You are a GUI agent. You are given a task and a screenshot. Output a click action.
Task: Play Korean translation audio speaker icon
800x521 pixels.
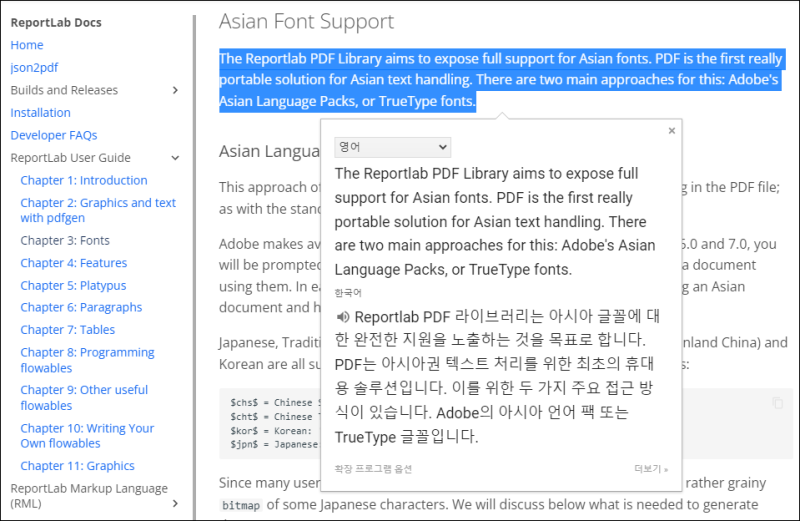[342, 317]
